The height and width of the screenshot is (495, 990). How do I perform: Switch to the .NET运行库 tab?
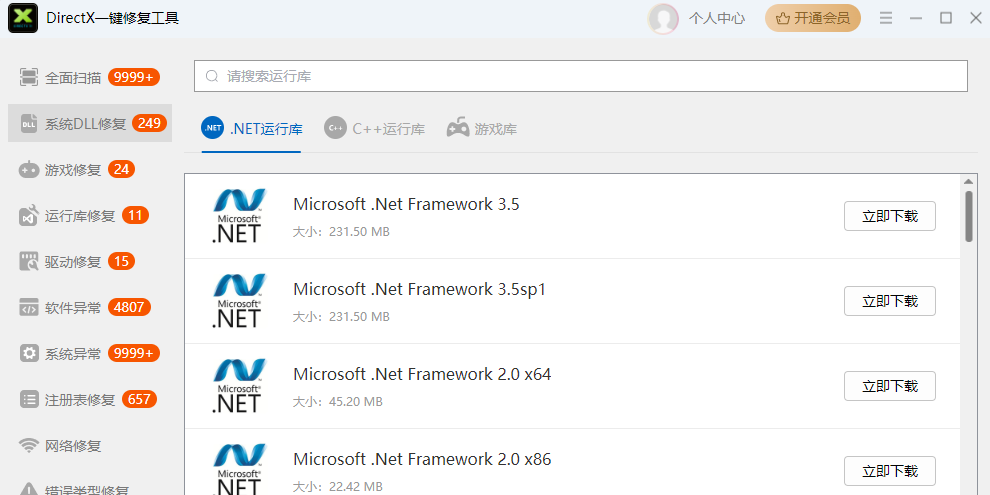pos(252,129)
